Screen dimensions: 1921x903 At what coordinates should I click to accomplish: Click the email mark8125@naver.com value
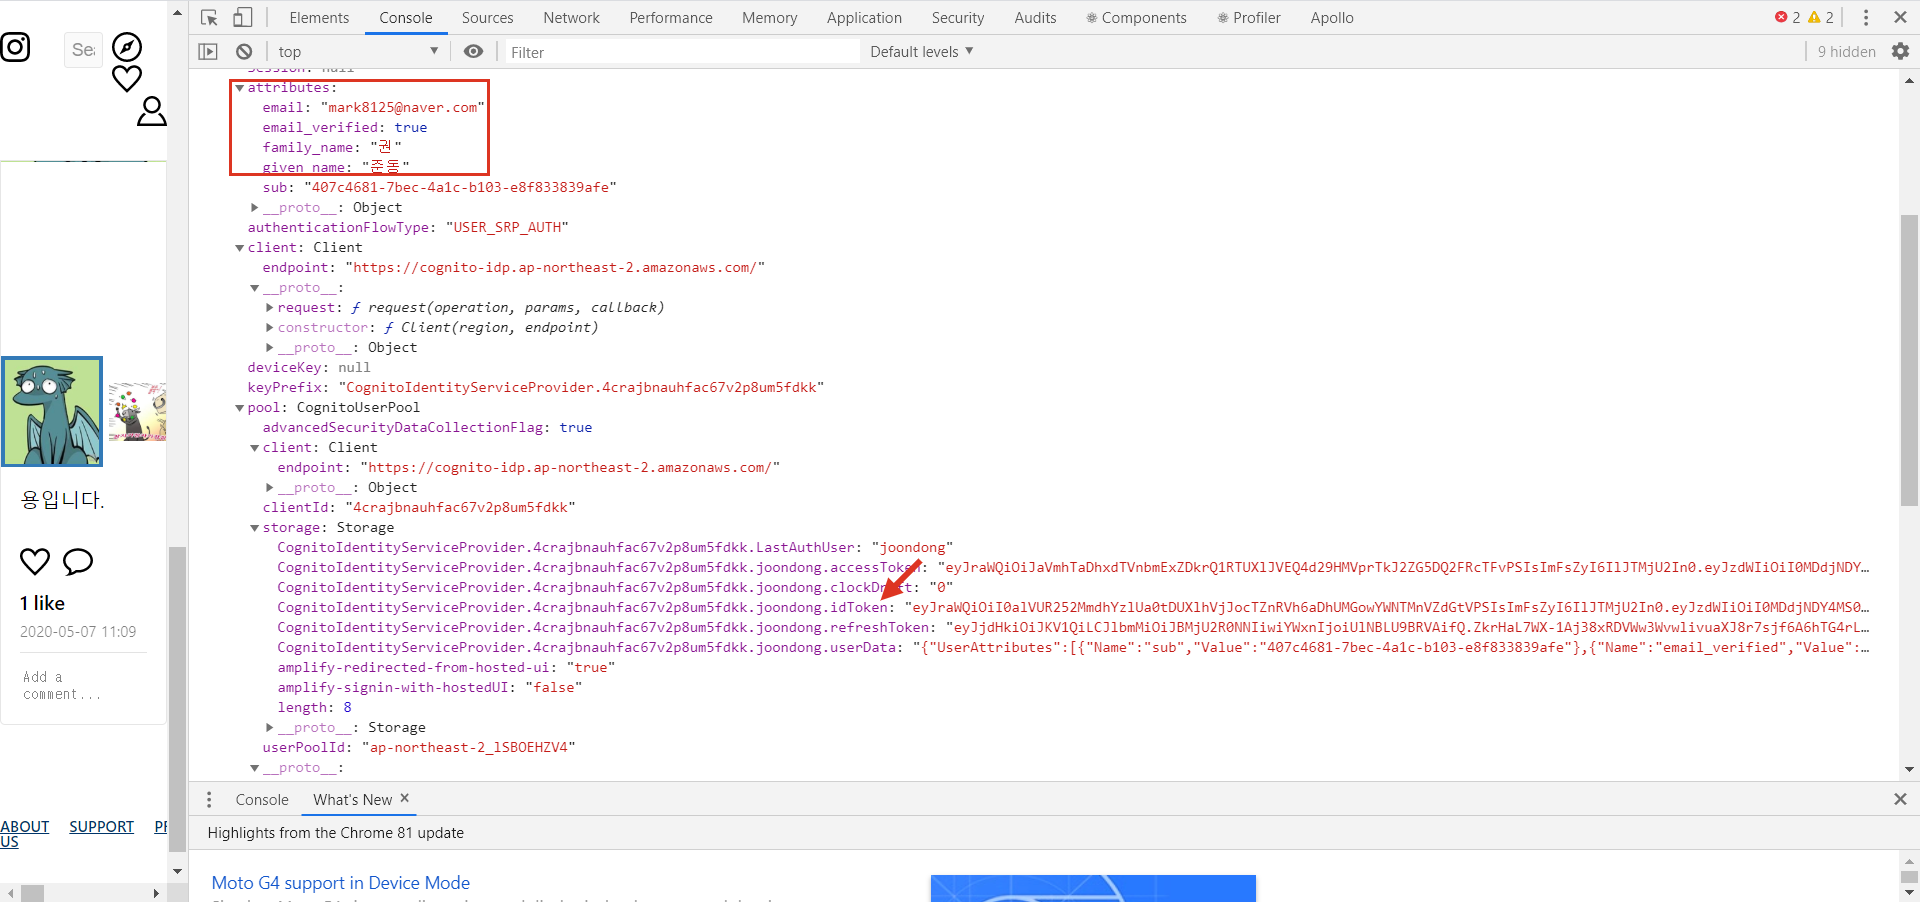coord(402,107)
